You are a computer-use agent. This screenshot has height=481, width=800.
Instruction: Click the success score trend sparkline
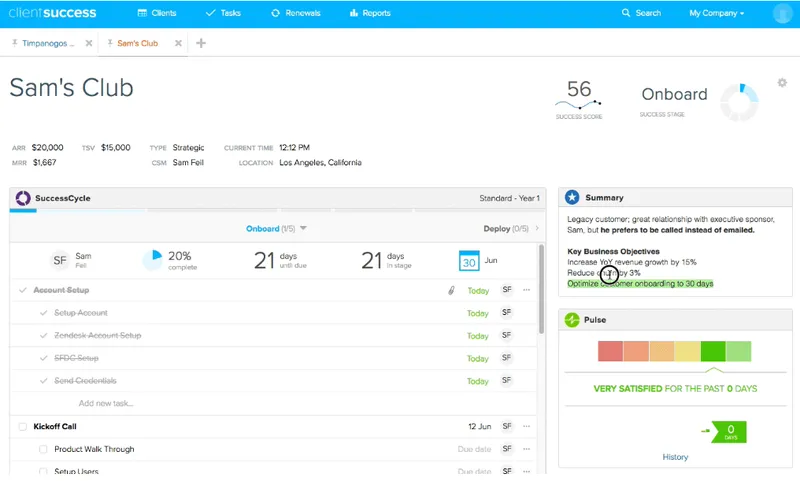click(579, 105)
